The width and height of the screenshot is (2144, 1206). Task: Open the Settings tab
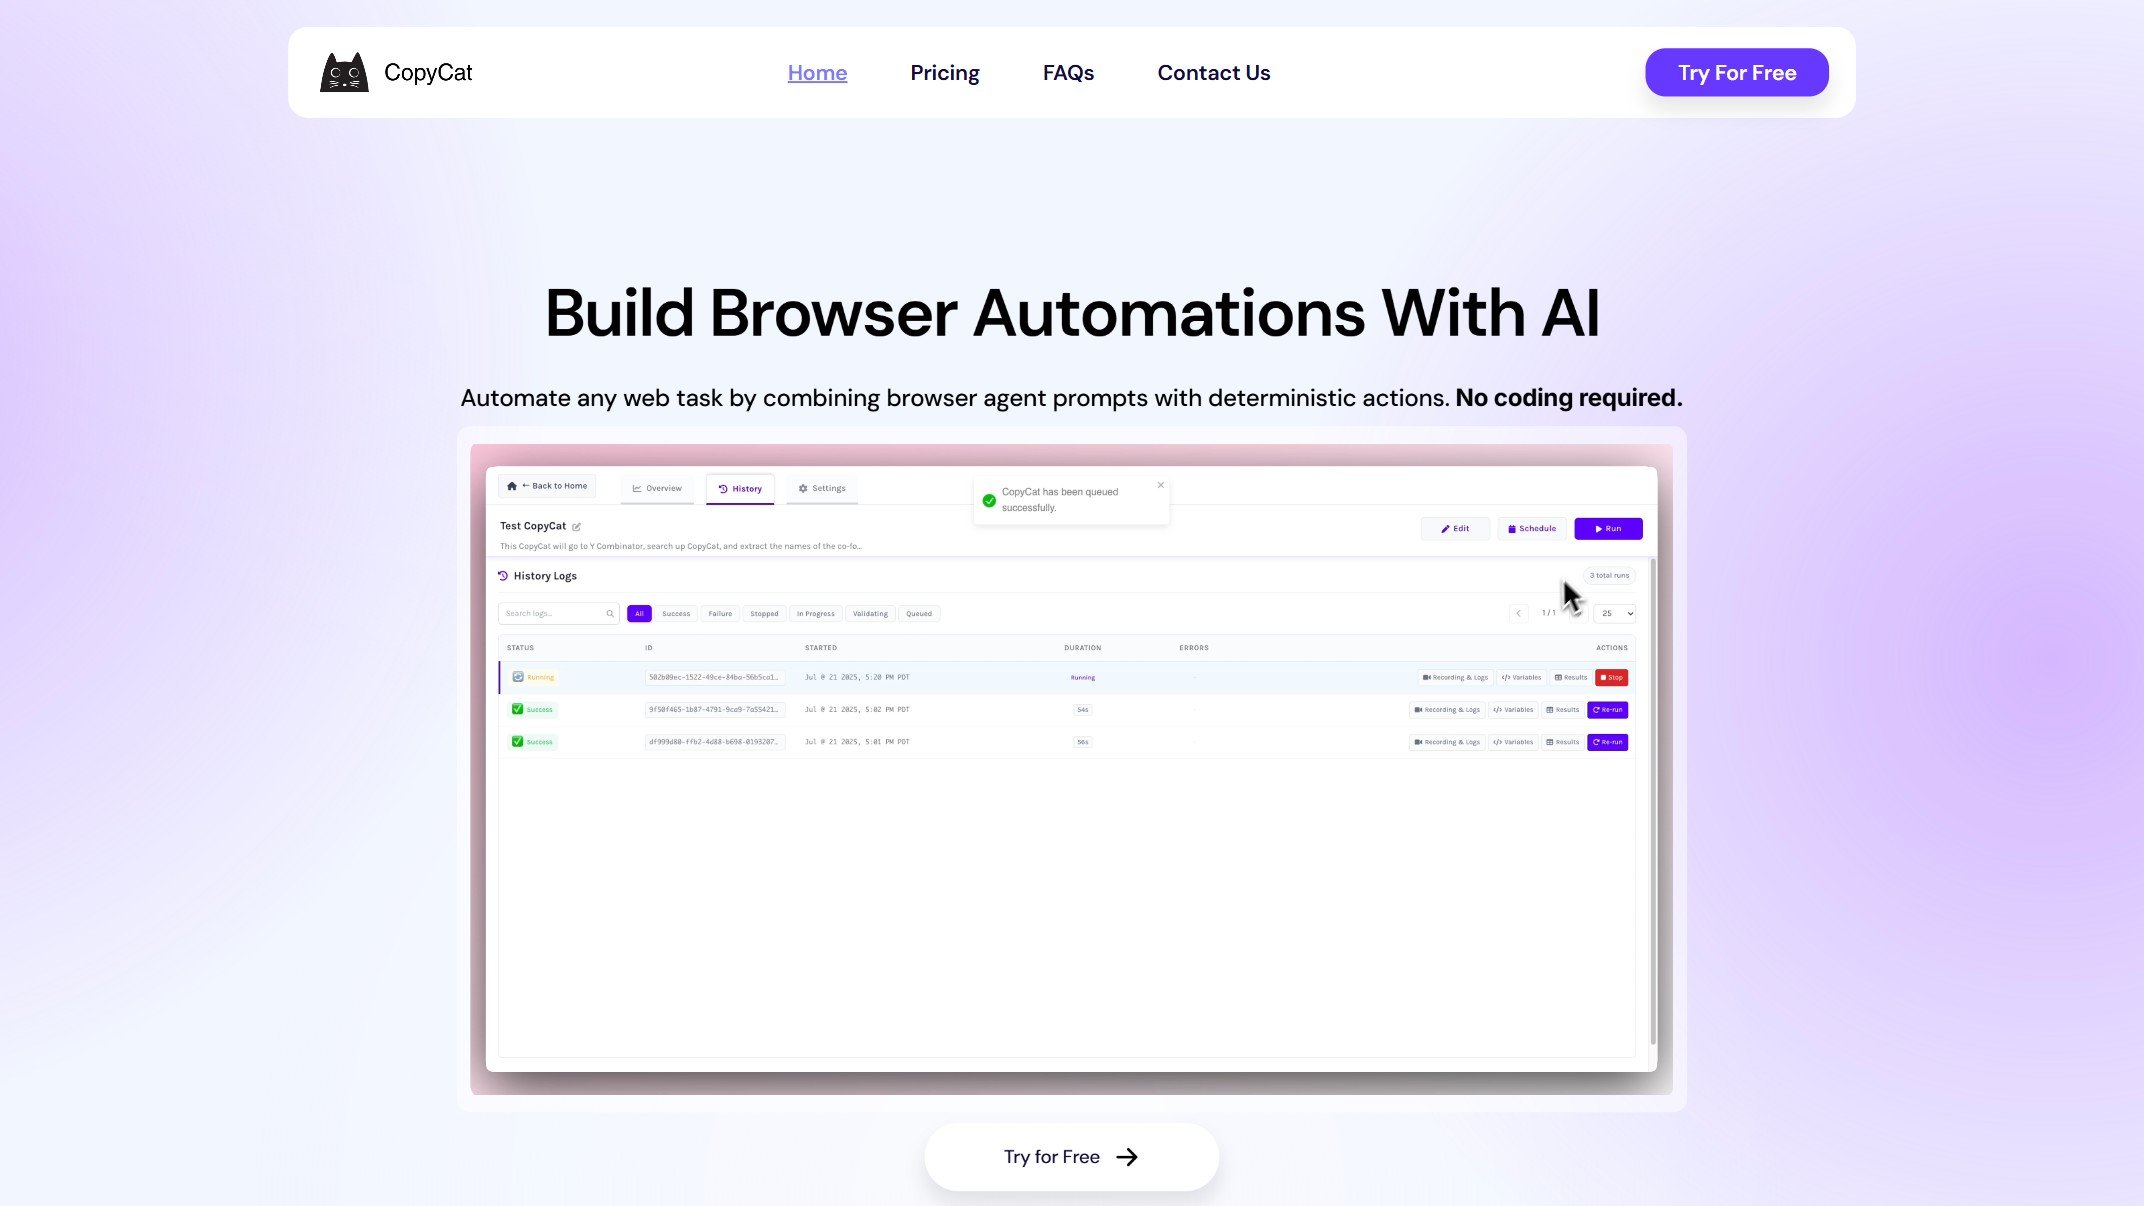click(x=821, y=488)
